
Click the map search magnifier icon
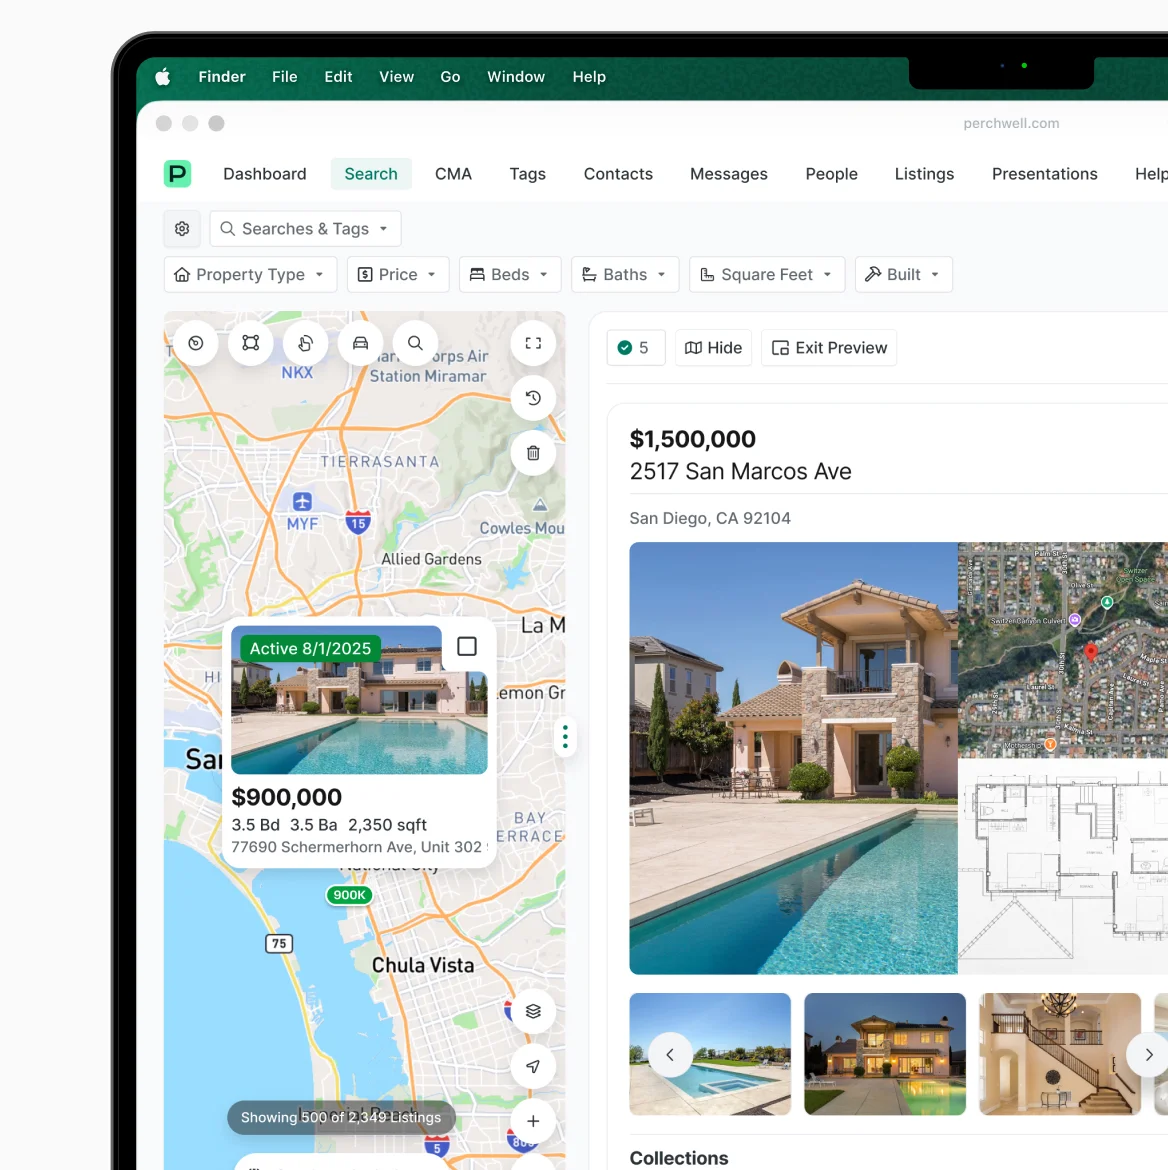tap(415, 343)
